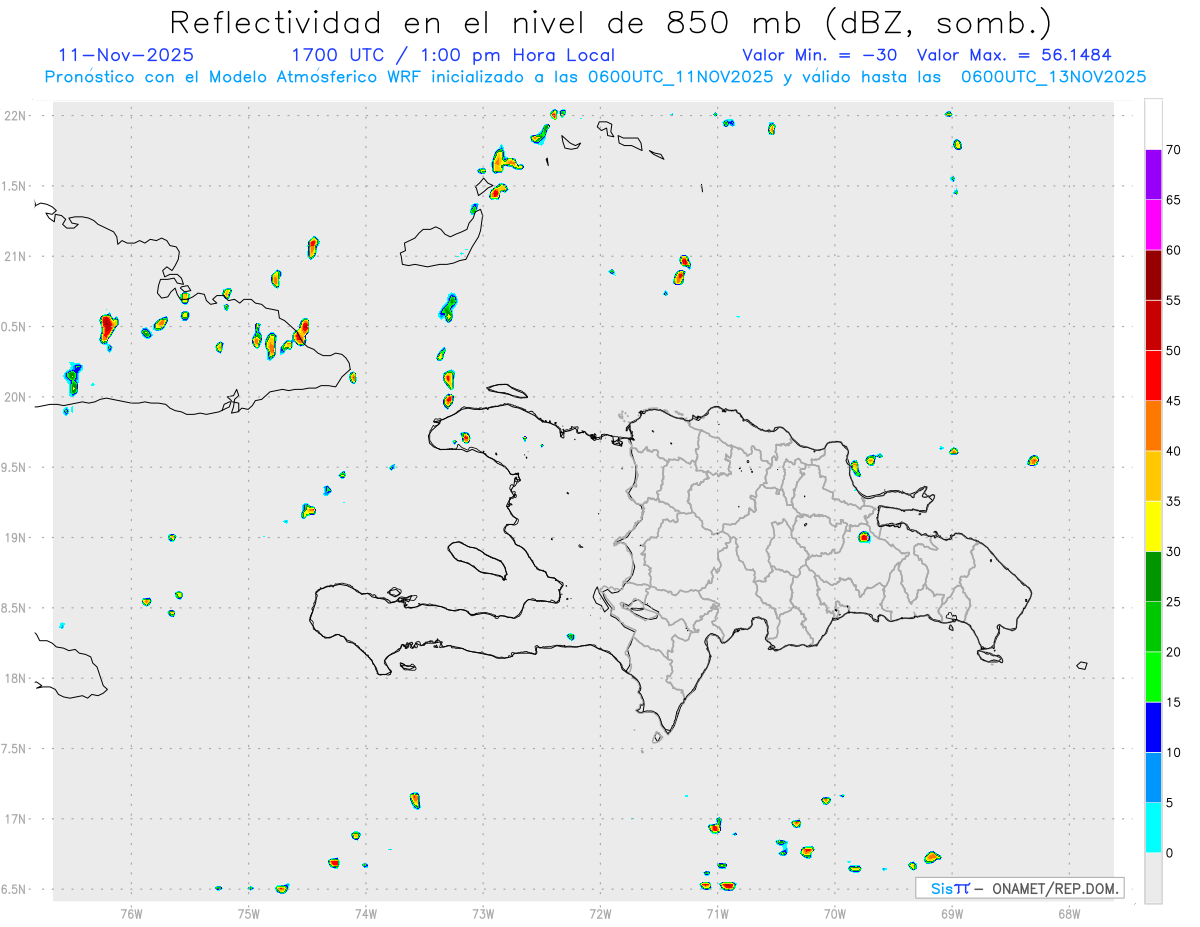Click the red storm cell inside eastern Dominican Republic

click(865, 538)
